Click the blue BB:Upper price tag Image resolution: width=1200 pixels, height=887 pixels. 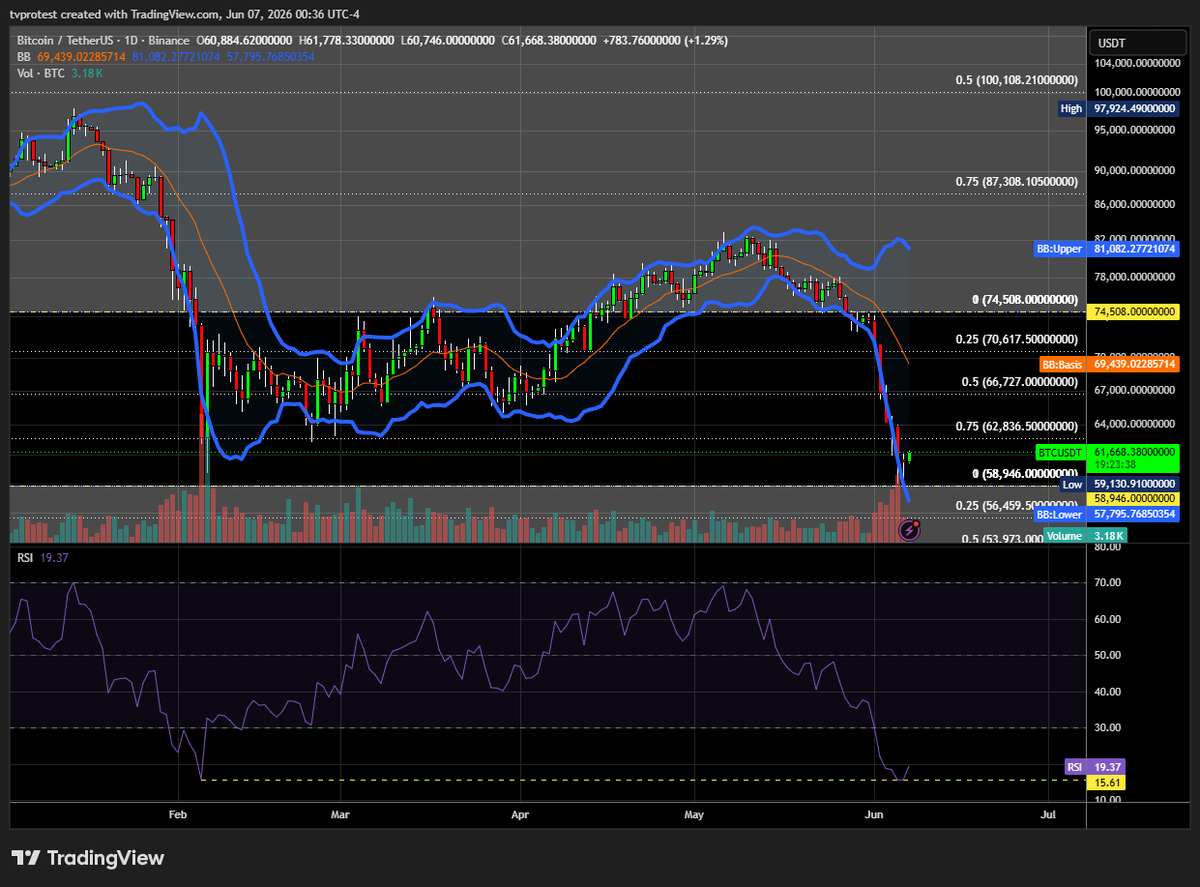point(1106,248)
